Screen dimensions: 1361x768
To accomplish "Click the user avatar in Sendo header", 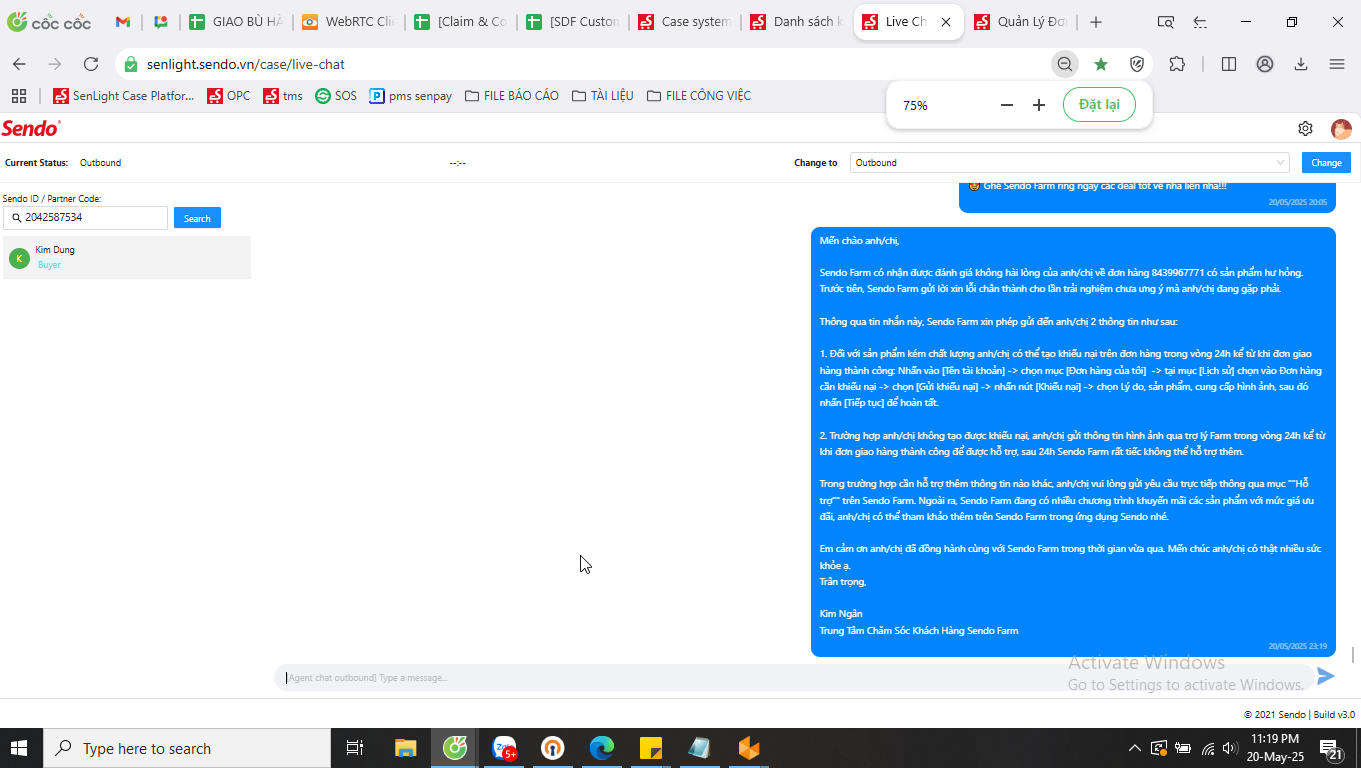I will click(1341, 129).
